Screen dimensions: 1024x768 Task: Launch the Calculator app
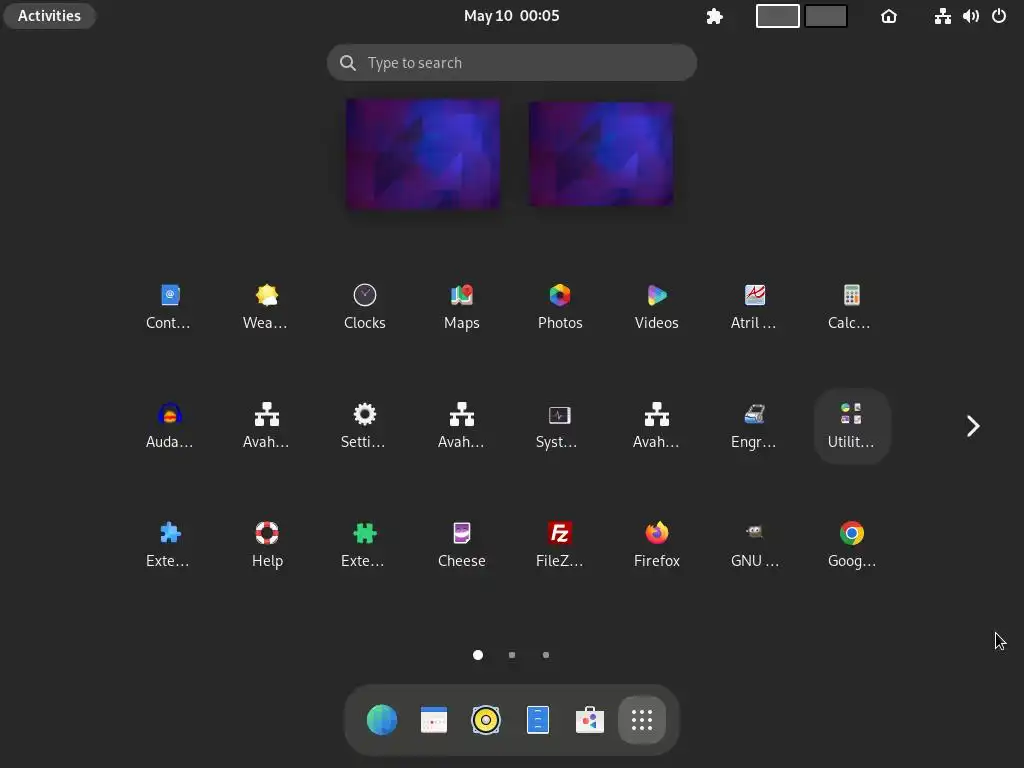click(852, 307)
